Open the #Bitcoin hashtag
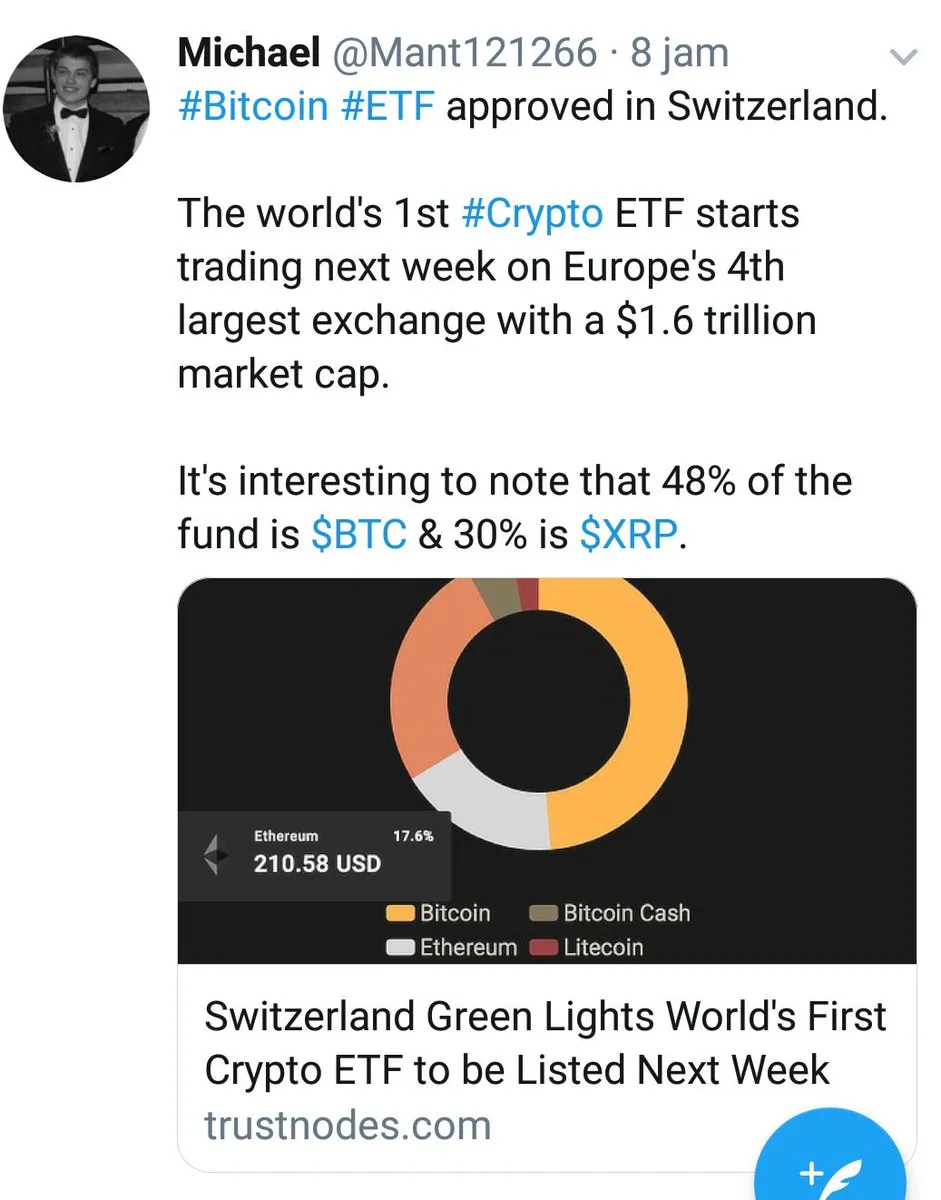Viewport: 941px width, 1200px height. tap(253, 106)
